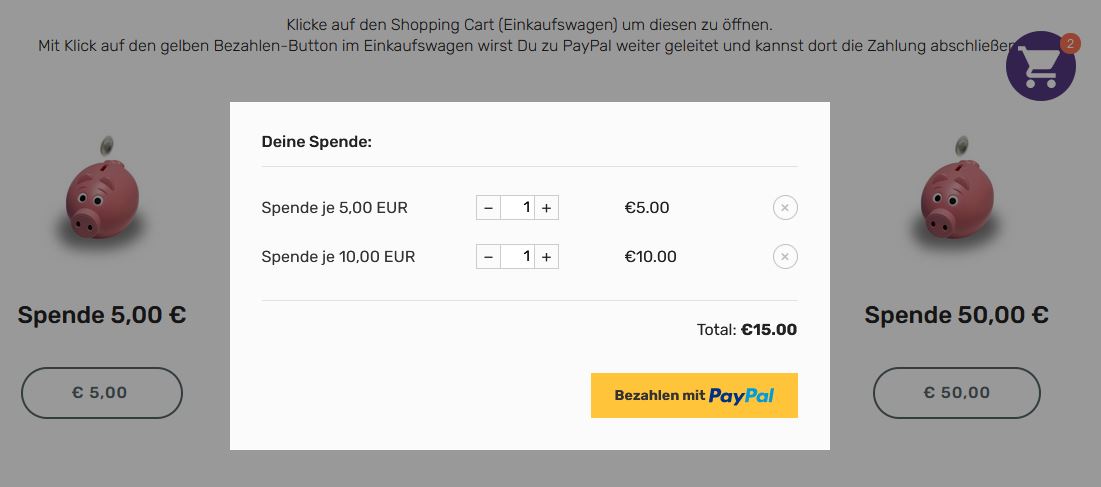Image resolution: width=1101 pixels, height=487 pixels.
Task: Click the quantity field for 5,00 EUR donation
Action: 517,208
